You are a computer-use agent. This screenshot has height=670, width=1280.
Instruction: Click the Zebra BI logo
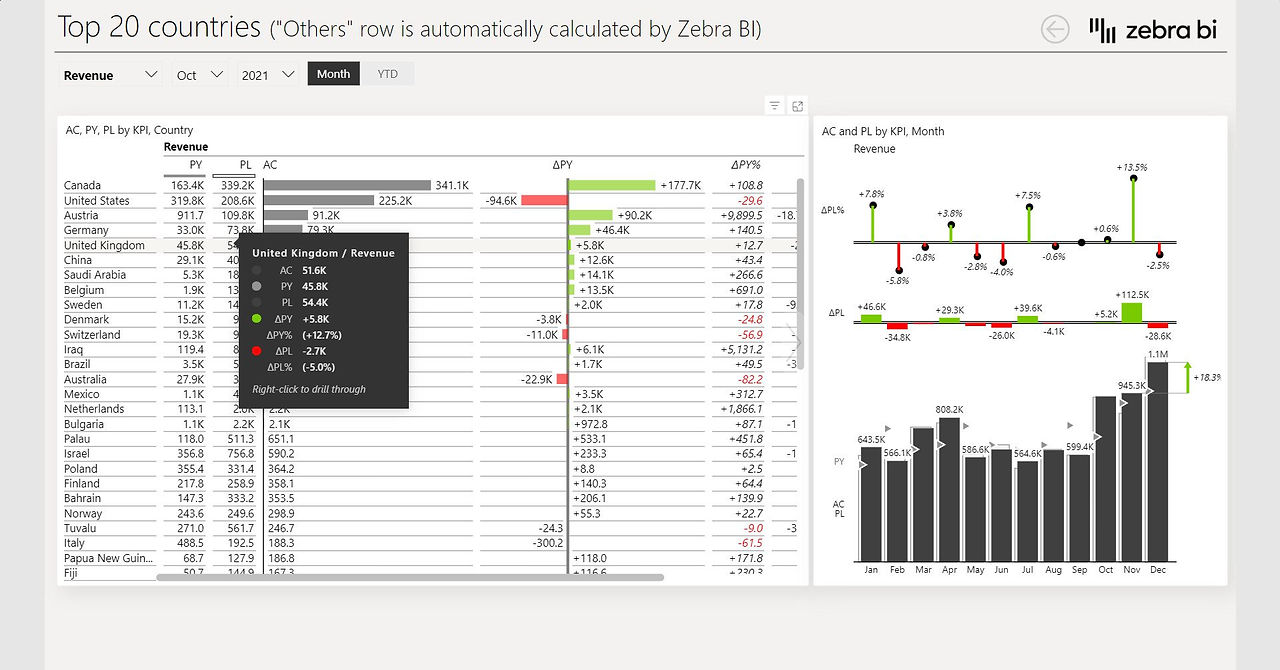[x=1153, y=30]
